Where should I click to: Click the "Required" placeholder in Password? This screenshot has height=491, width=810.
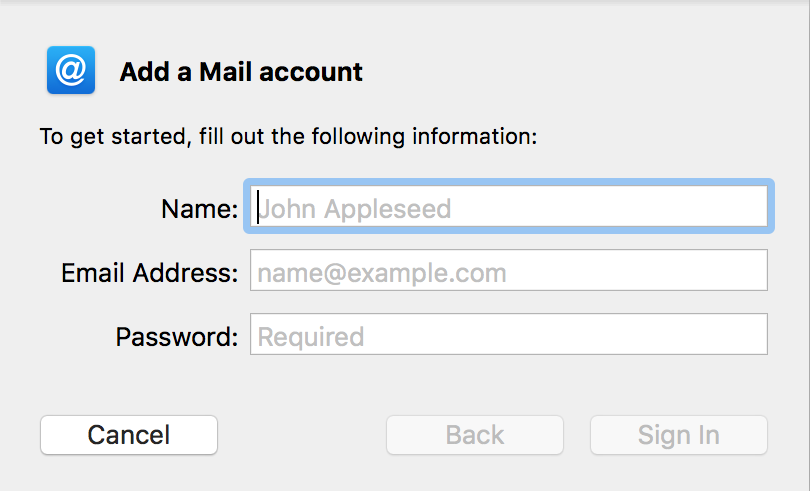click(x=310, y=337)
